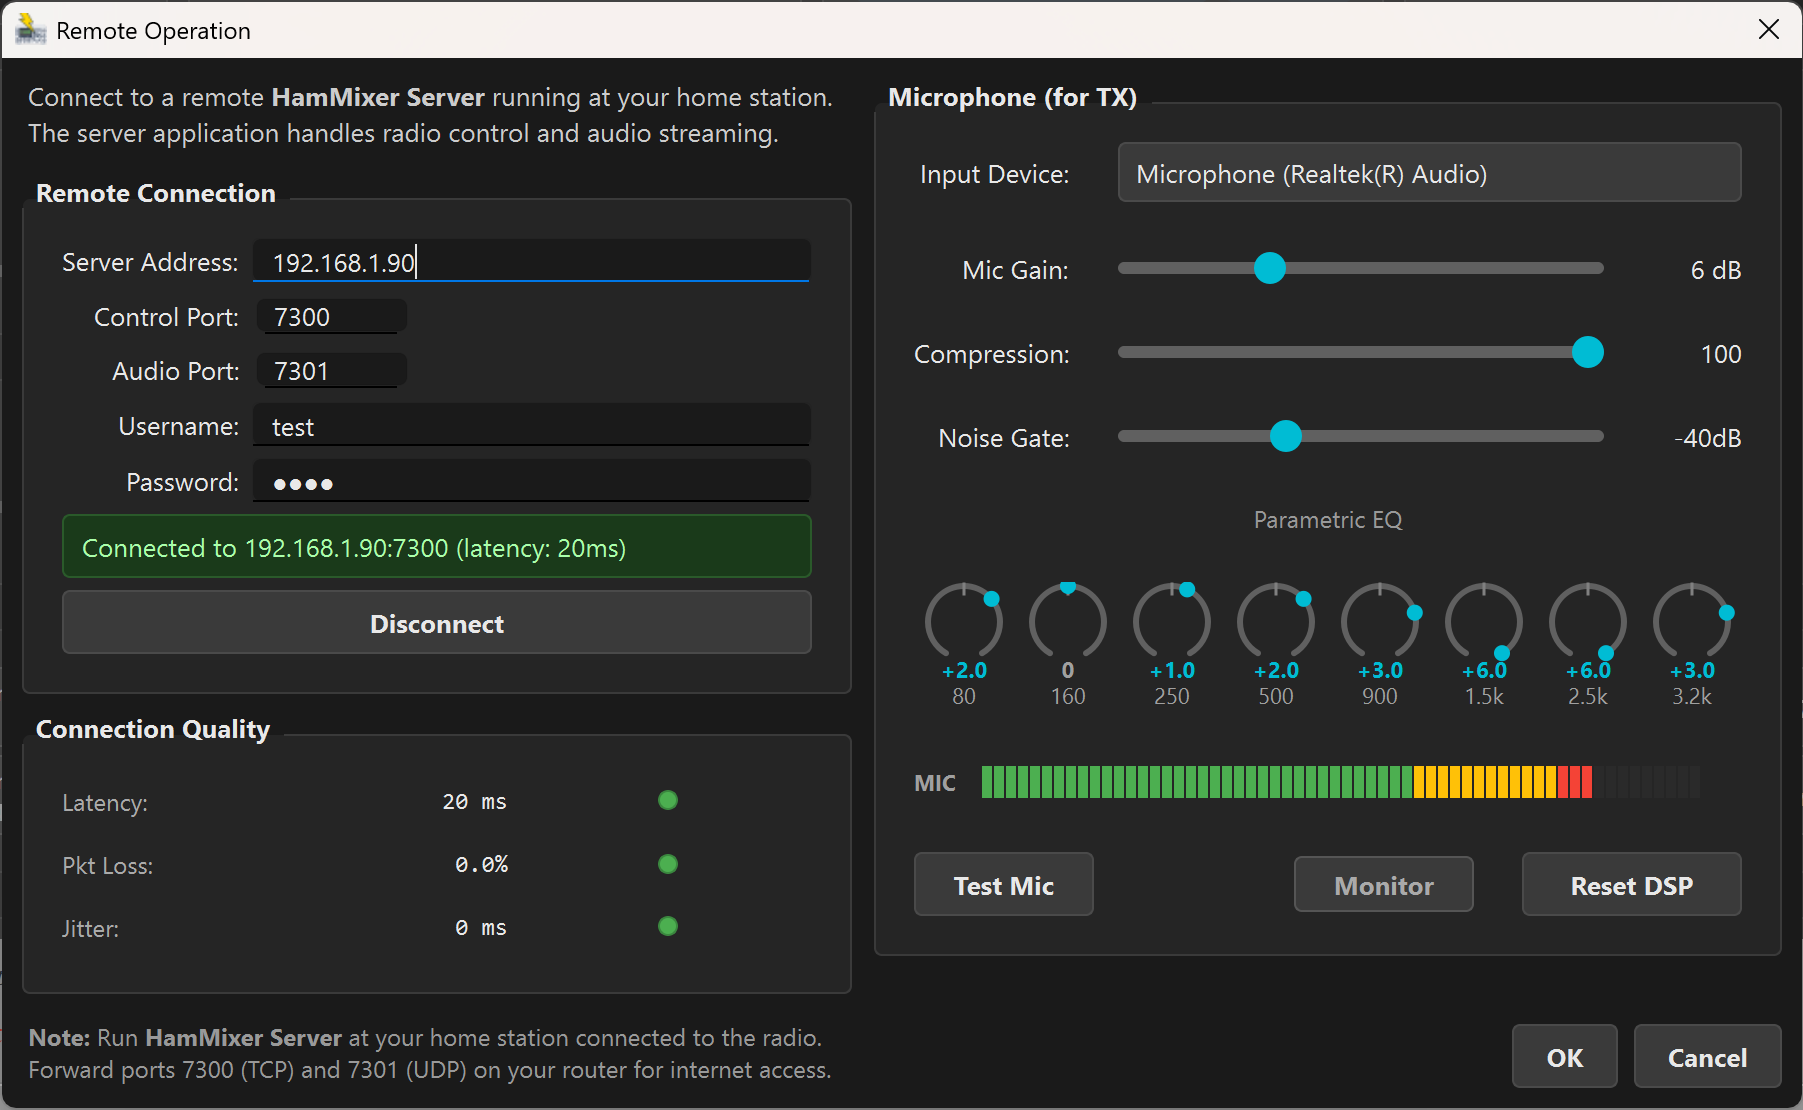This screenshot has width=1803, height=1110.
Task: Adjust the 900 Hz EQ knob
Action: click(1380, 621)
